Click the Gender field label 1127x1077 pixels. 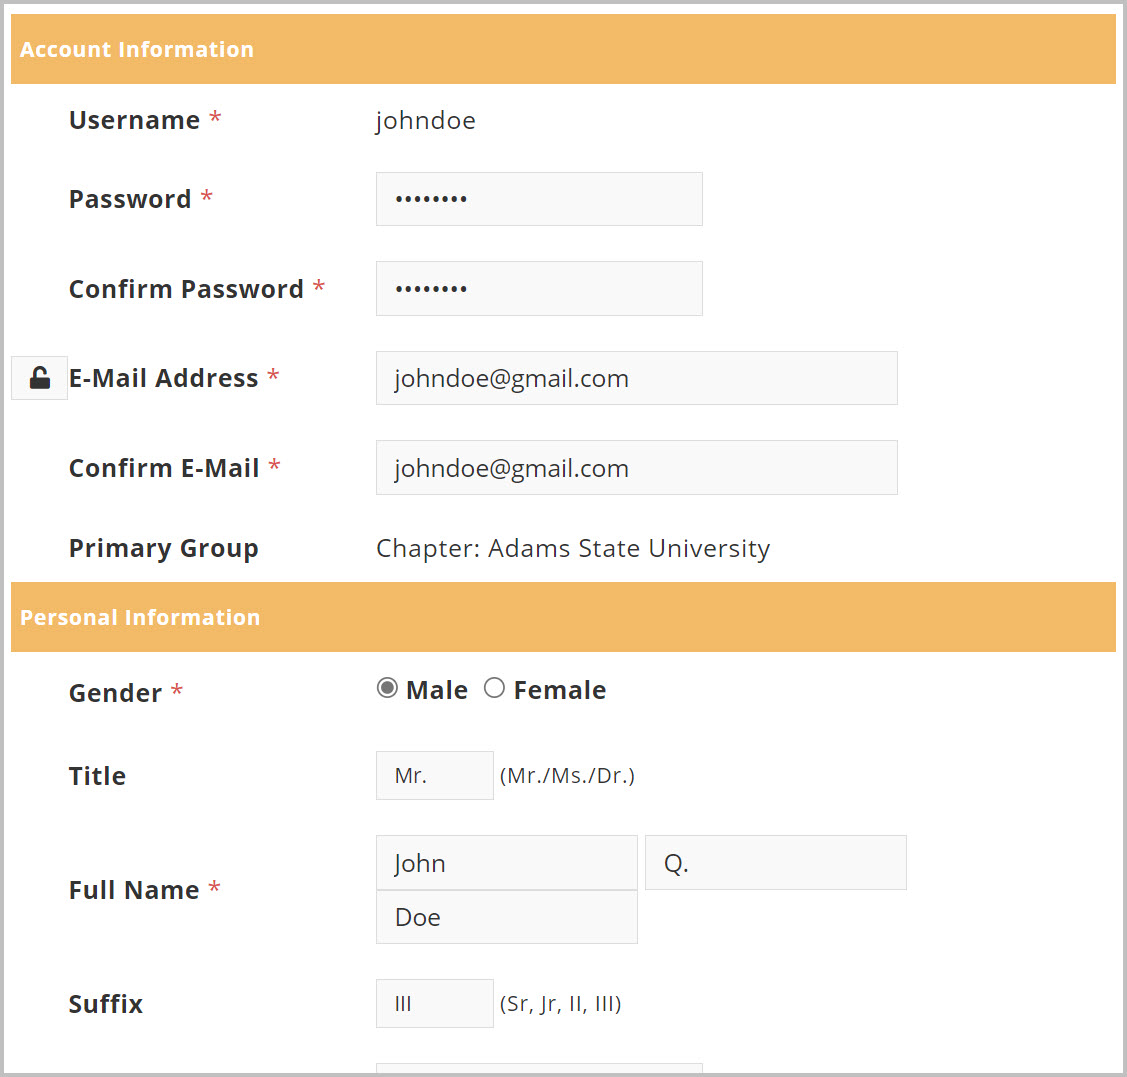(x=115, y=693)
